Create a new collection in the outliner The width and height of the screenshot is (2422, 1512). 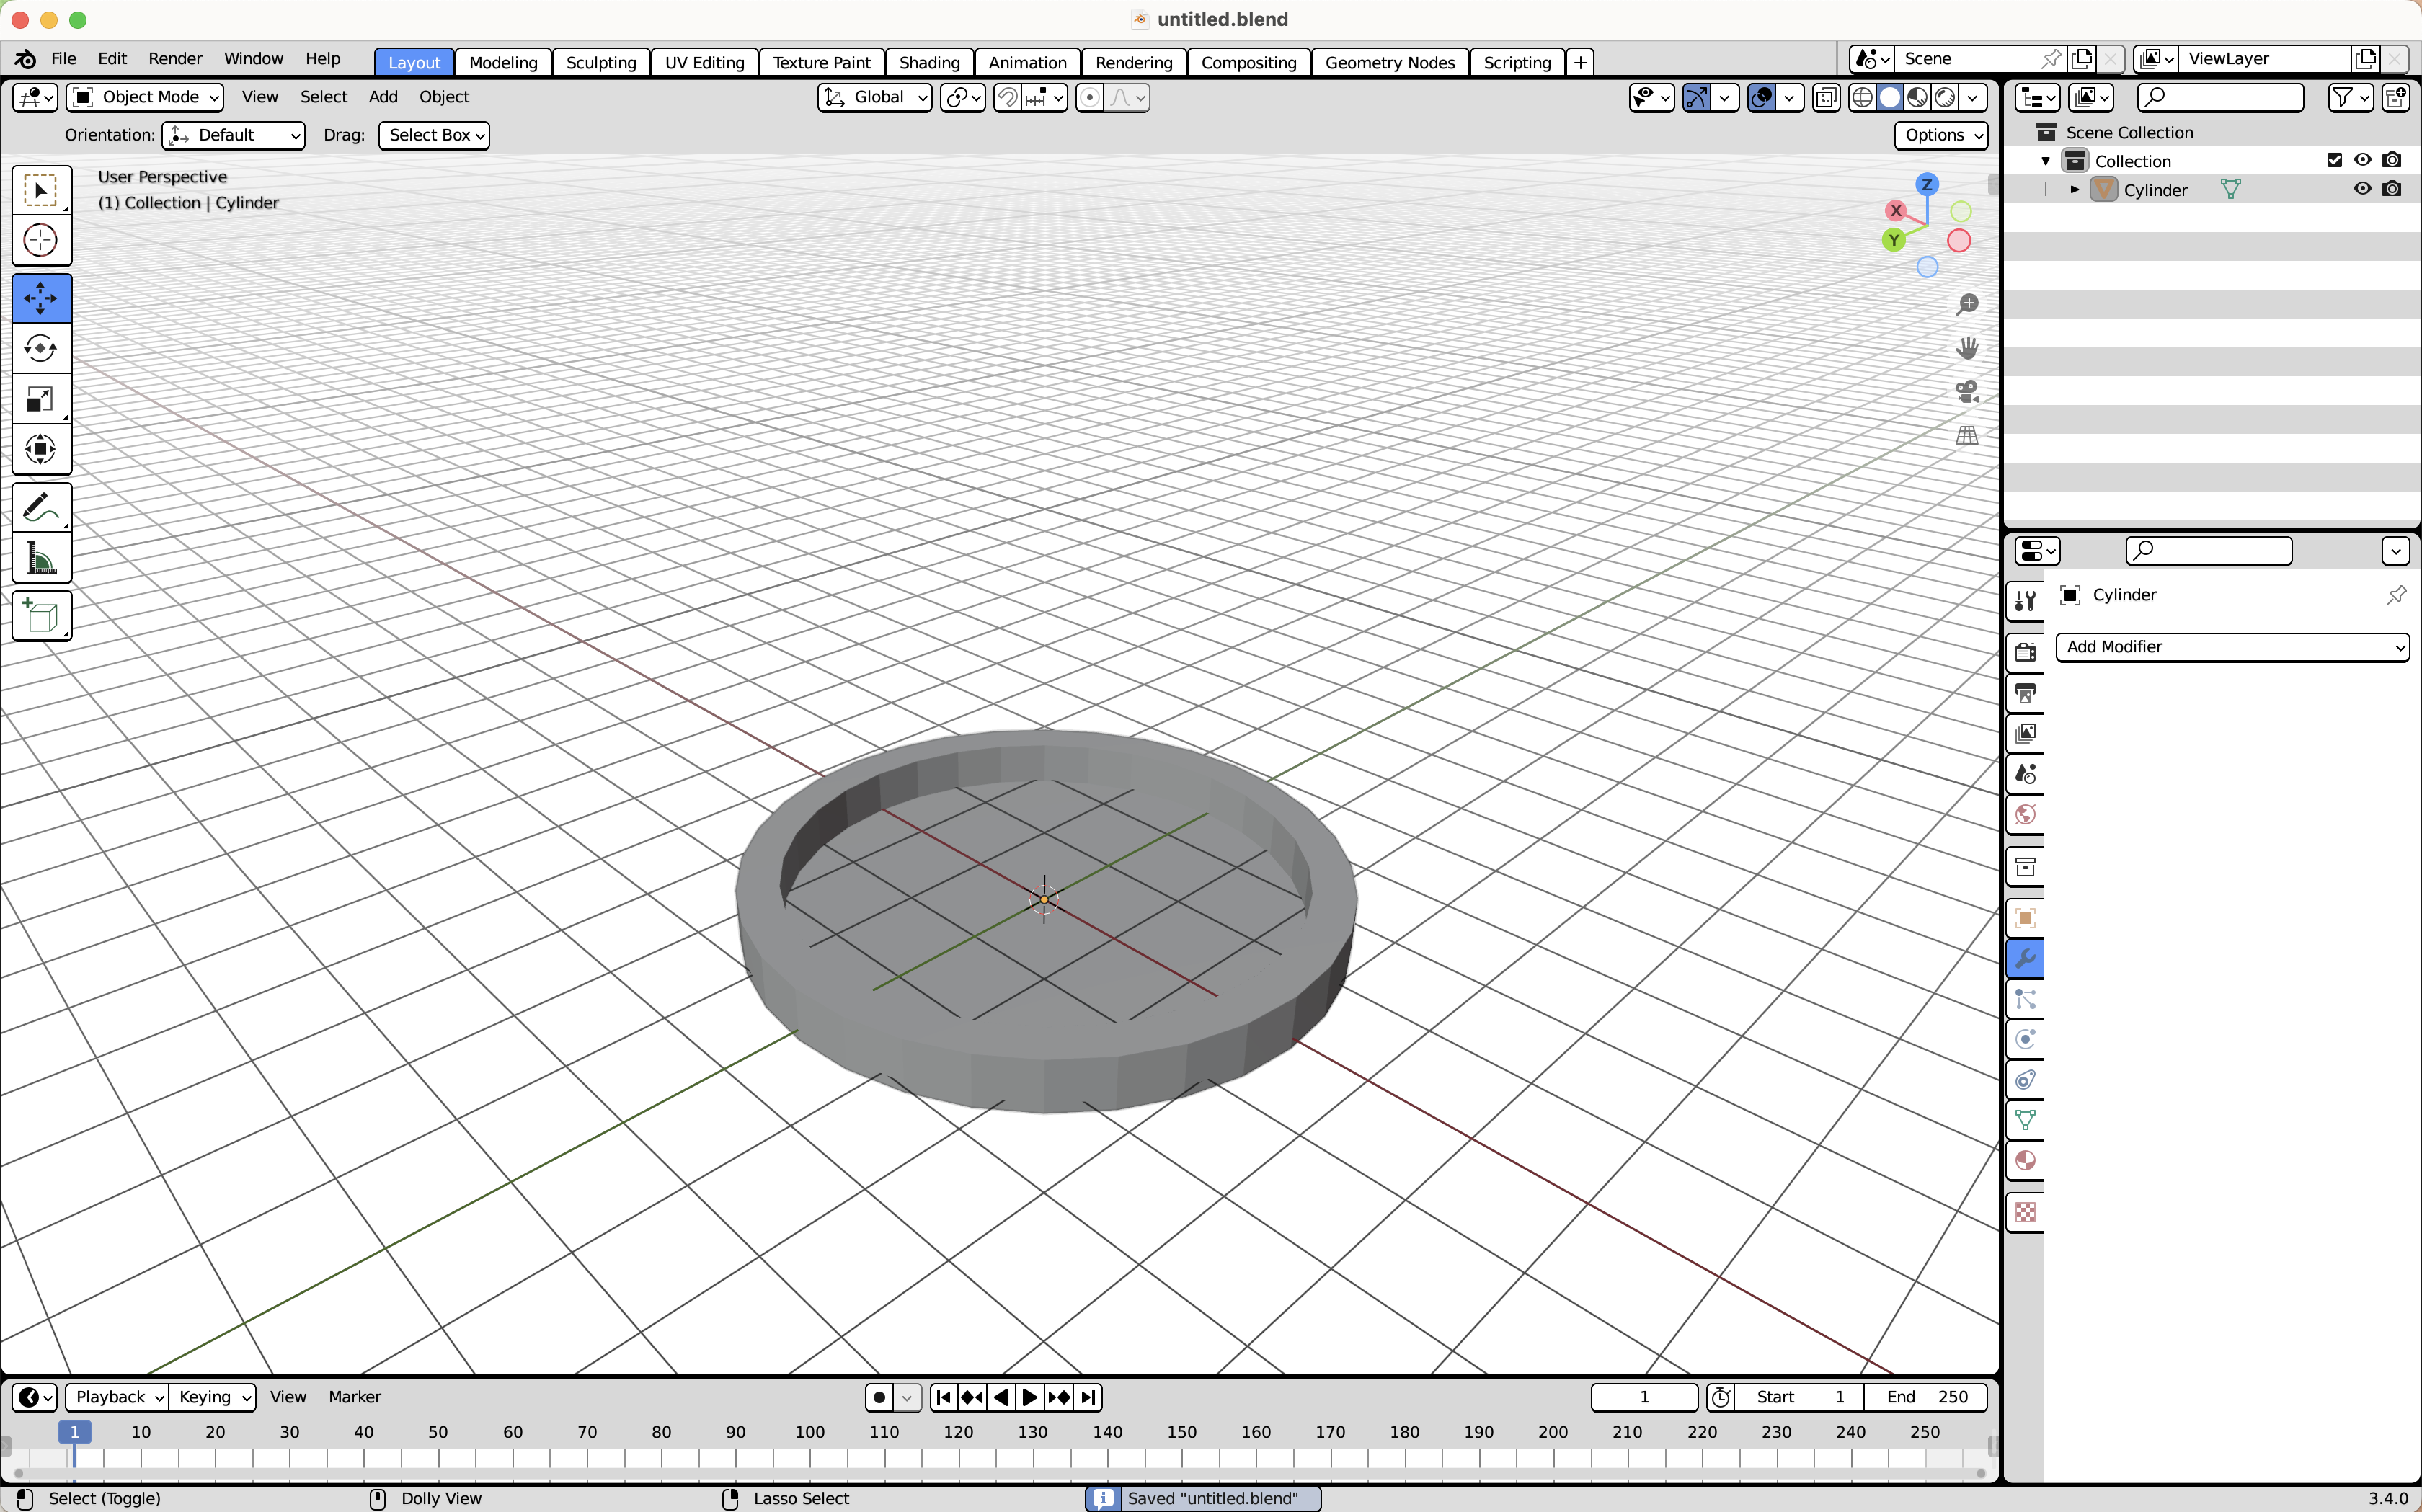tap(2397, 97)
